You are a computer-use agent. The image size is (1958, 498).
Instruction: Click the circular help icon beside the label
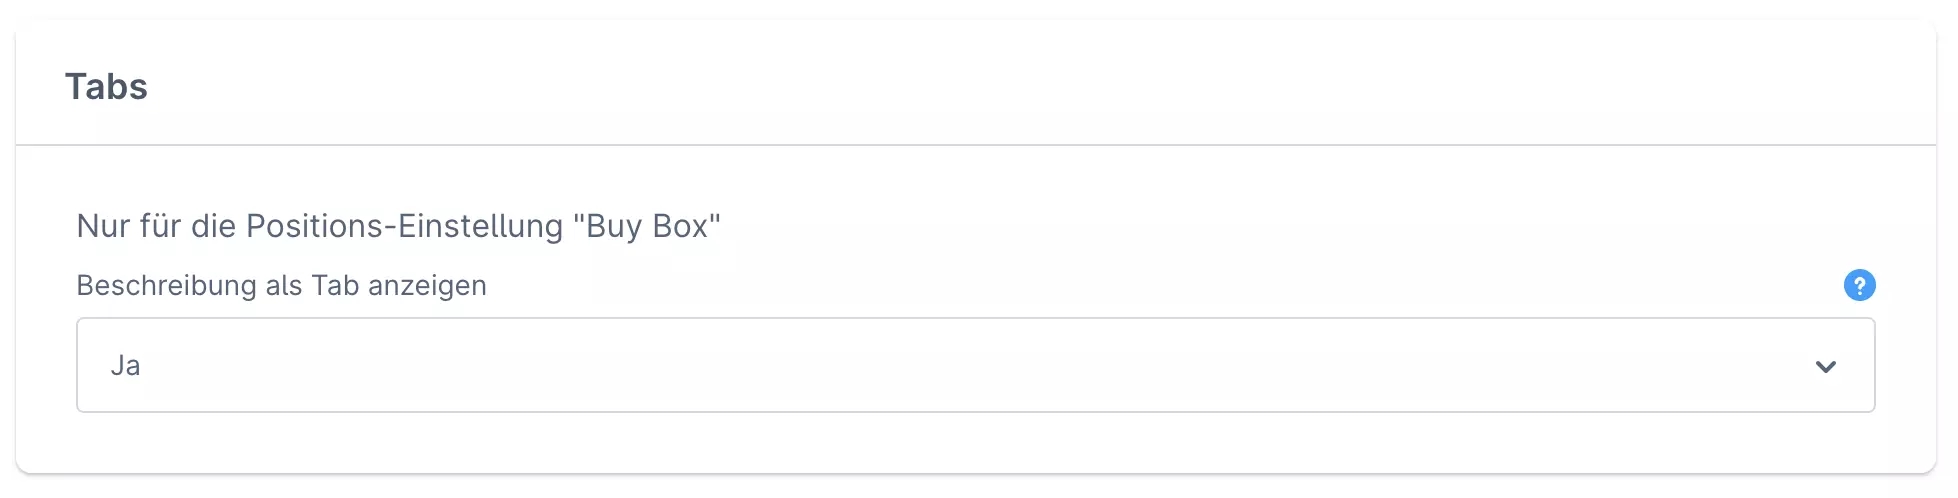pyautogui.click(x=1859, y=285)
